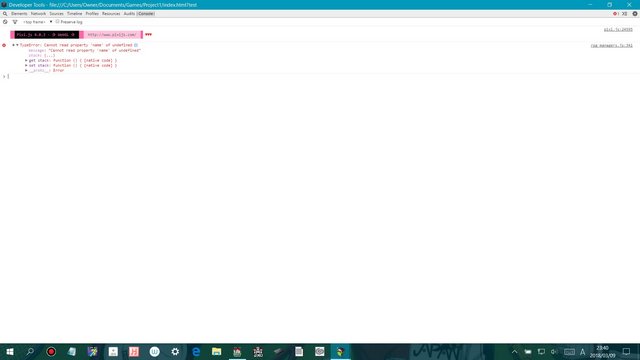Open the Action Center notification icon
Image resolution: width=640 pixels, height=360 pixels.
pyautogui.click(x=626, y=351)
